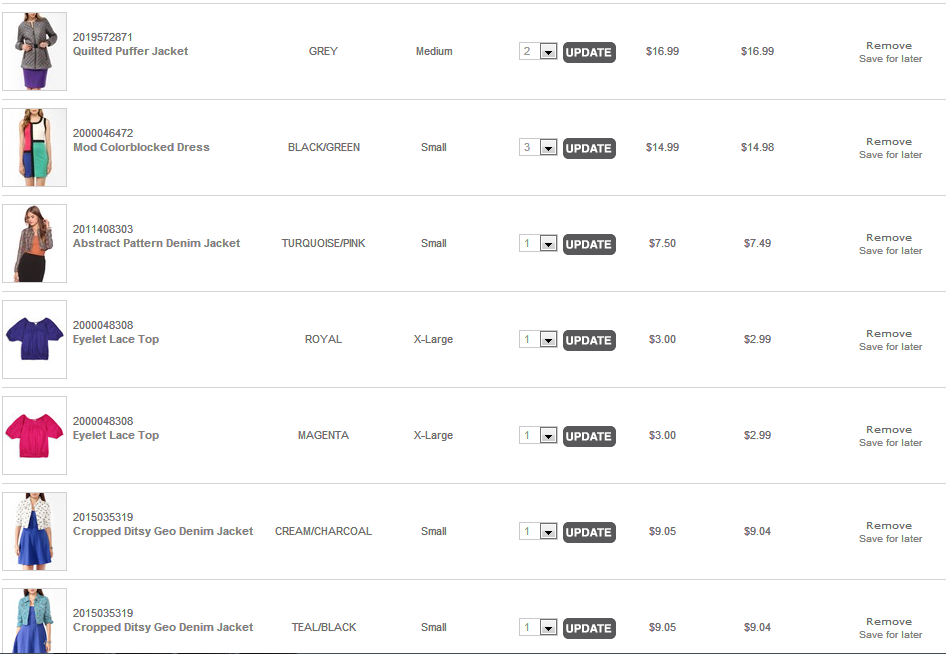
Task: Open quantity dropdown for Mod Colorblocked Dress
Action: coord(548,148)
